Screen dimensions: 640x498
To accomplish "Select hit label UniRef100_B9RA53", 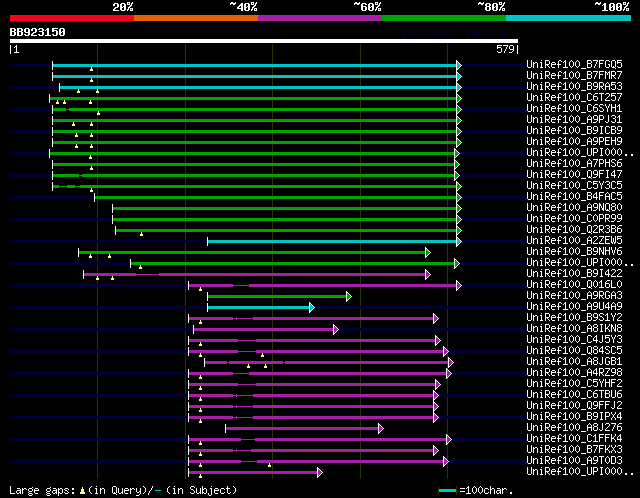I will (574, 87).
